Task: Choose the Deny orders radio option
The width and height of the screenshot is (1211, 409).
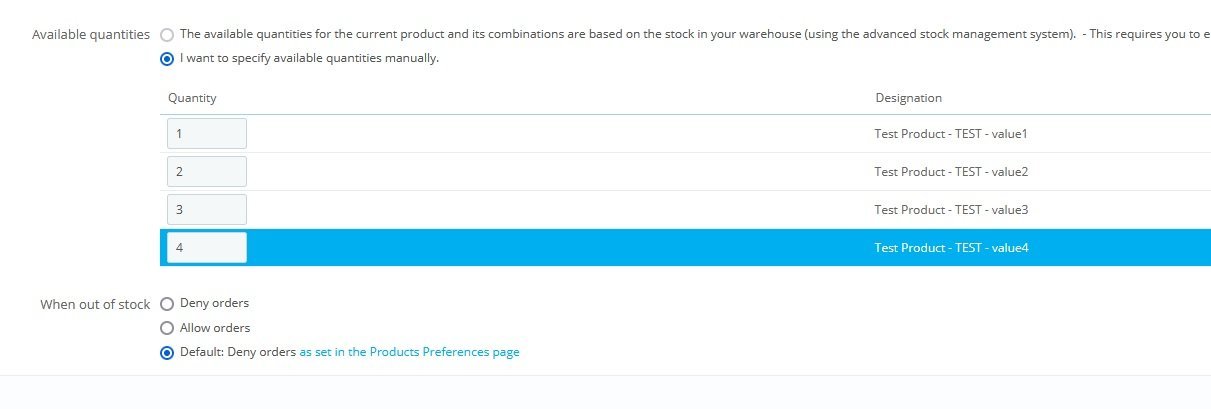Action: pos(167,304)
